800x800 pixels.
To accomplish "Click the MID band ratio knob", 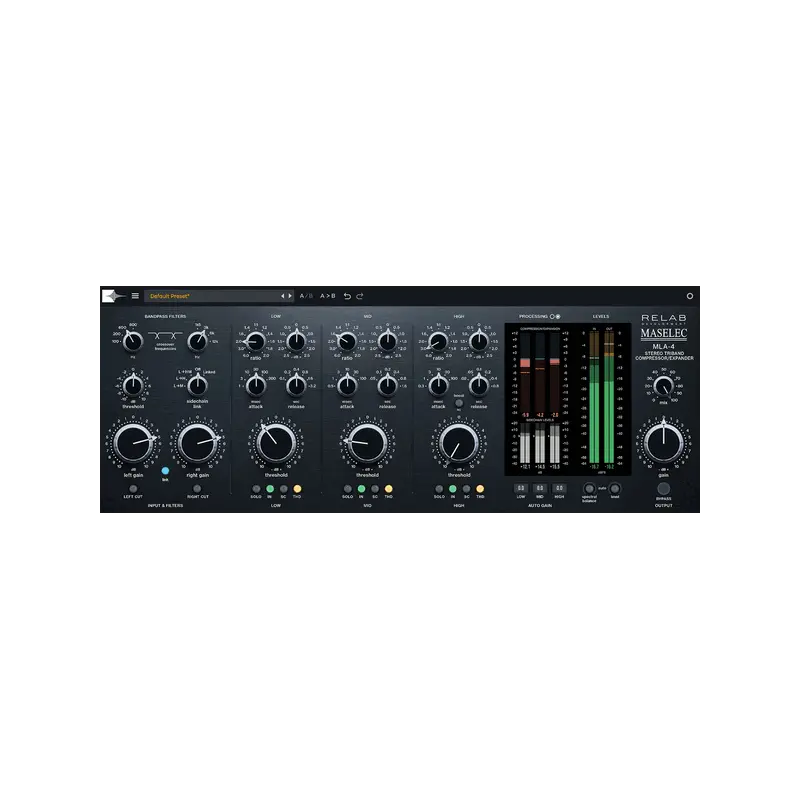I will point(347,341).
